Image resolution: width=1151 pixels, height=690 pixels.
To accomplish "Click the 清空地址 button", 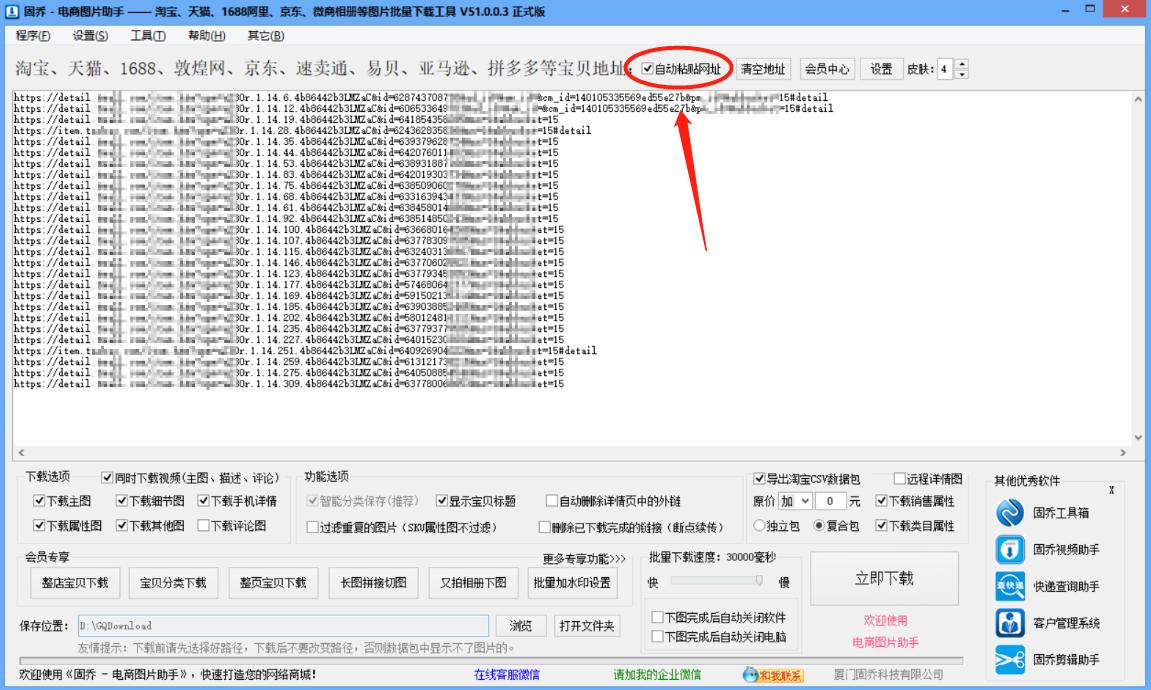I will click(x=763, y=69).
